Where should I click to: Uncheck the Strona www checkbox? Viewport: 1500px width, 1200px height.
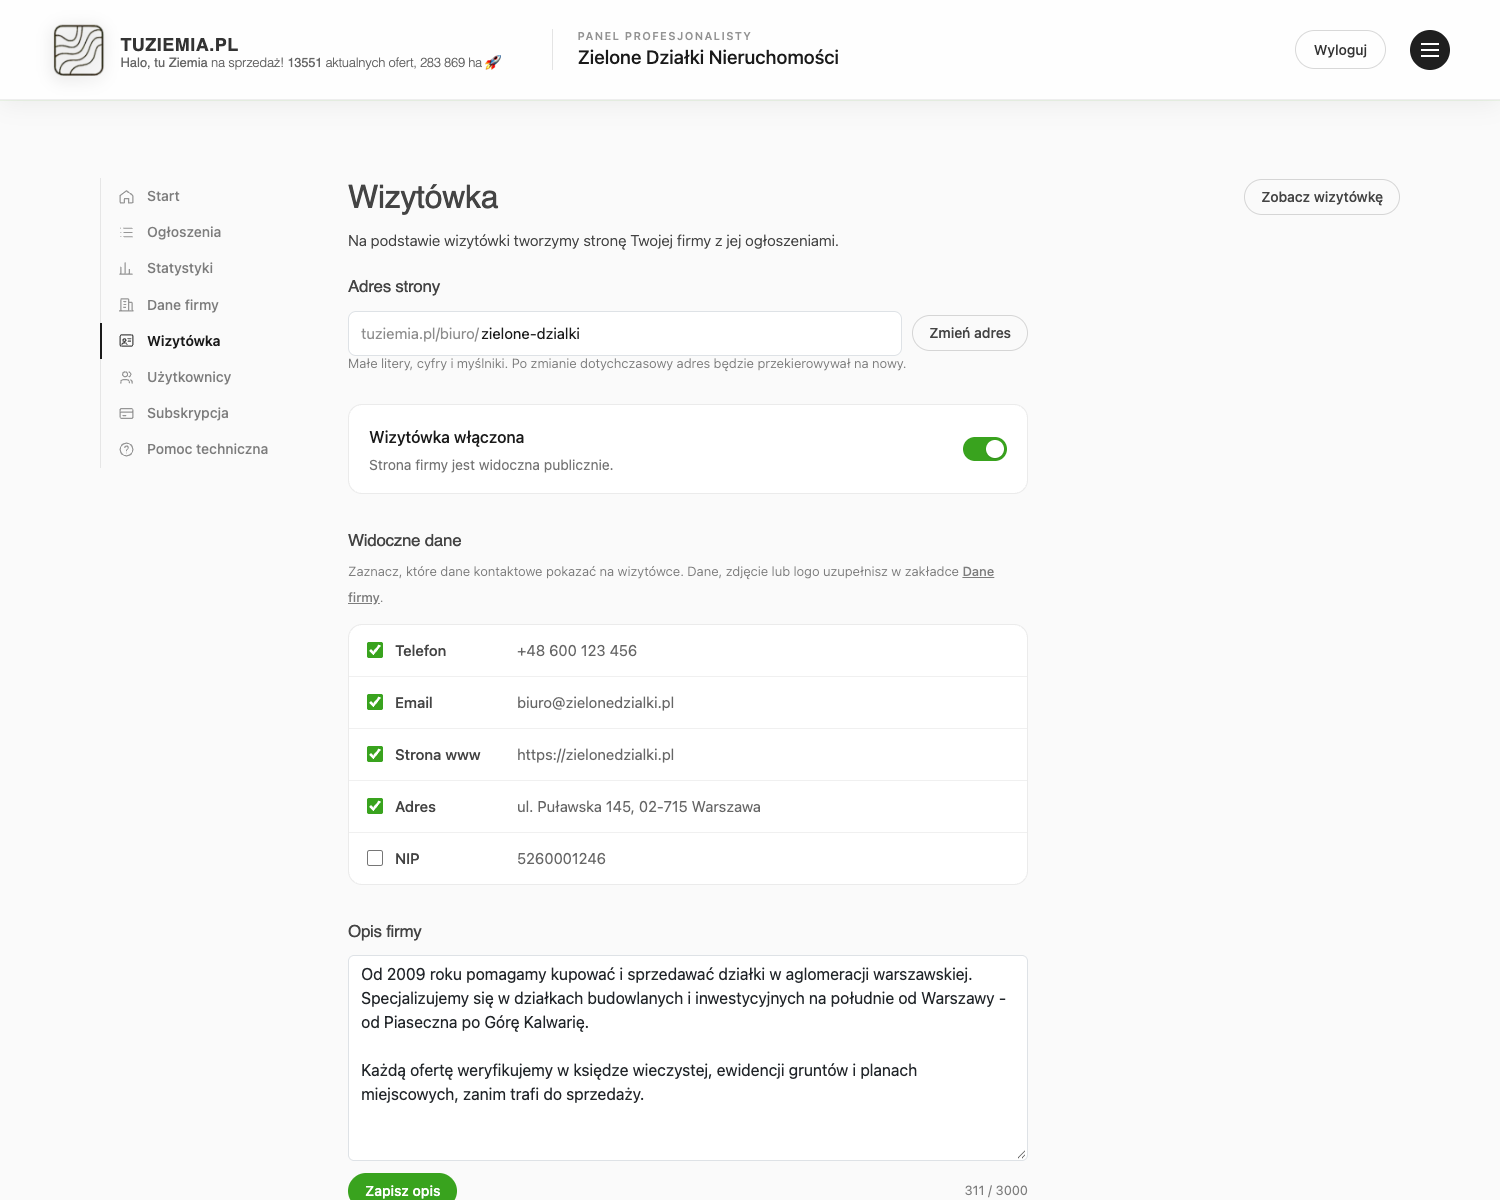click(x=375, y=754)
